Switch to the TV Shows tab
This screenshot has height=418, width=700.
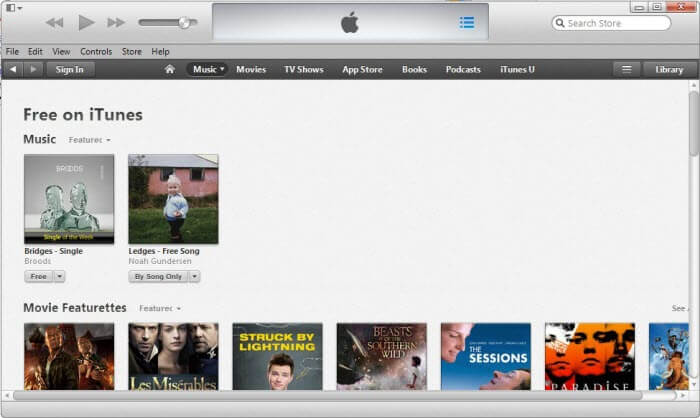[304, 69]
